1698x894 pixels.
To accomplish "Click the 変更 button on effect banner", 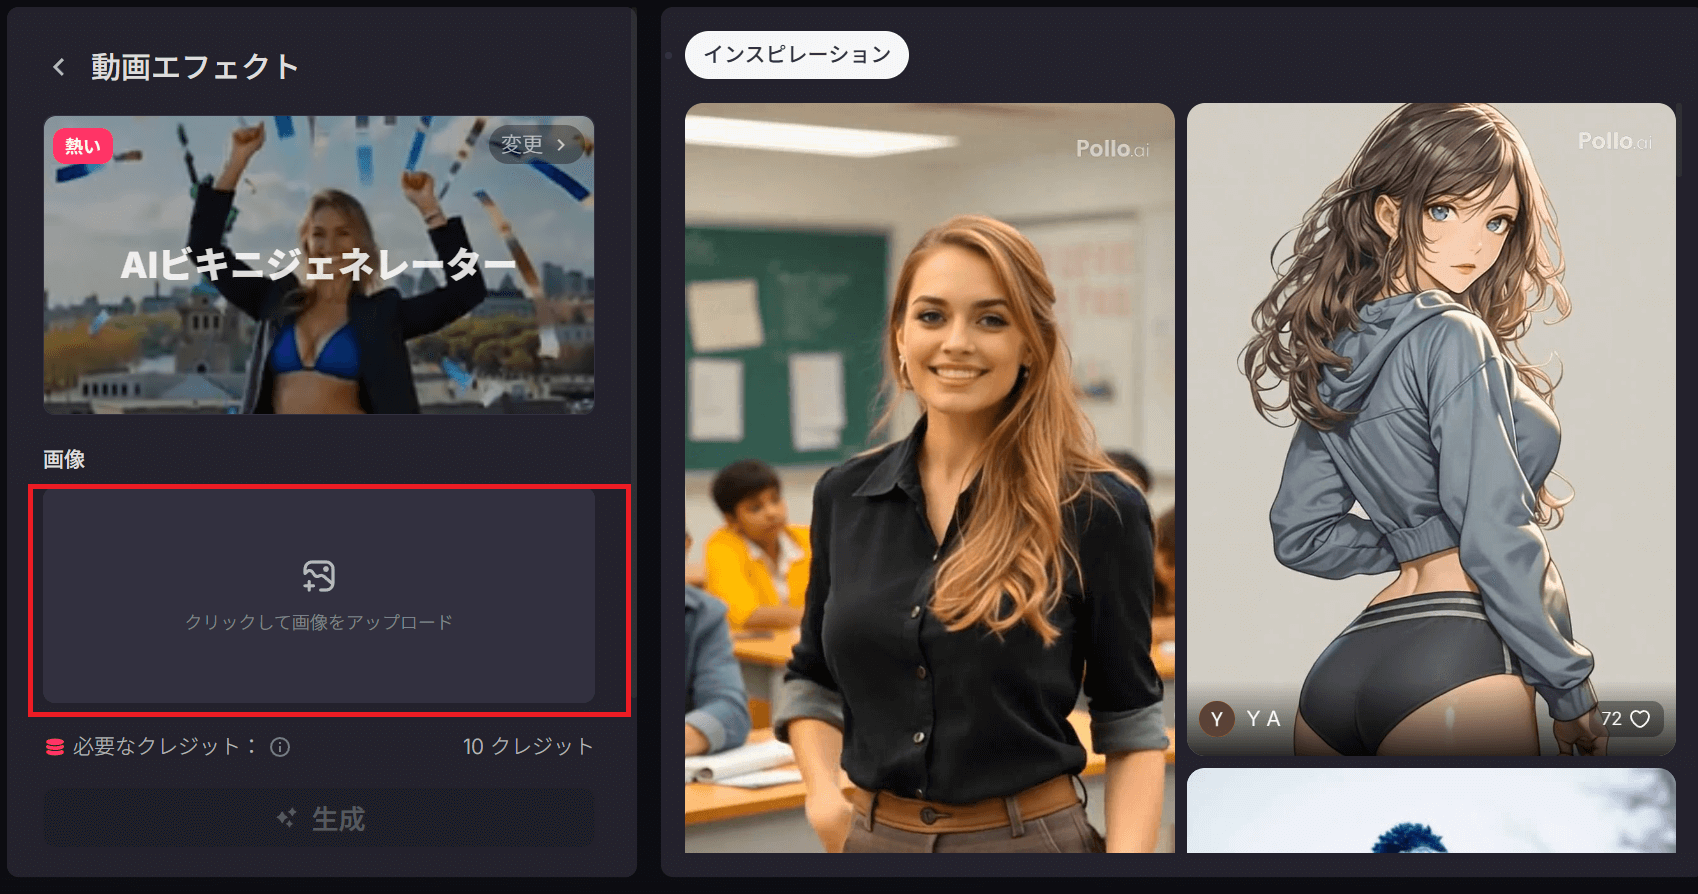I will (534, 145).
